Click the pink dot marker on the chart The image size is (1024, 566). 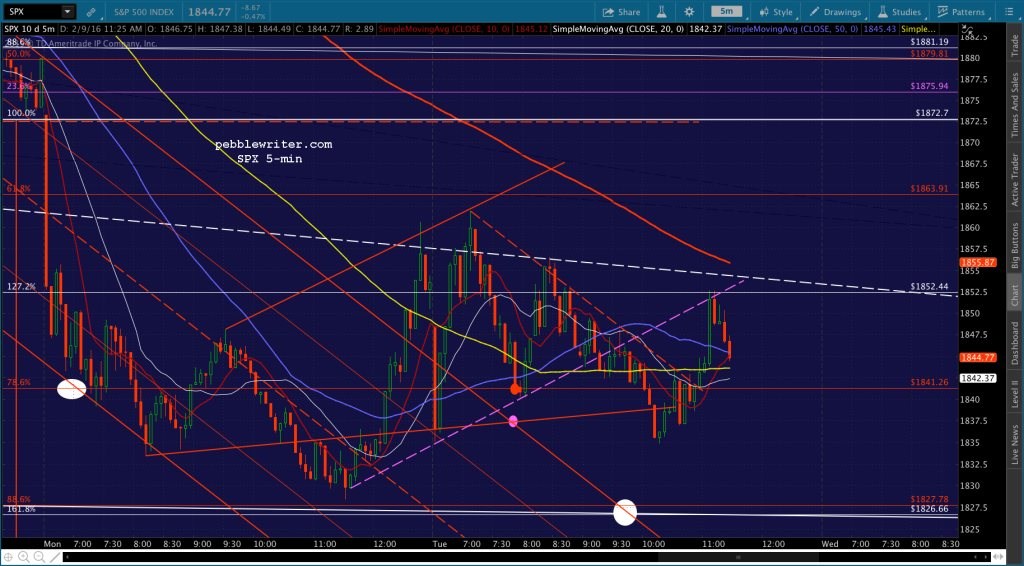[x=513, y=422]
